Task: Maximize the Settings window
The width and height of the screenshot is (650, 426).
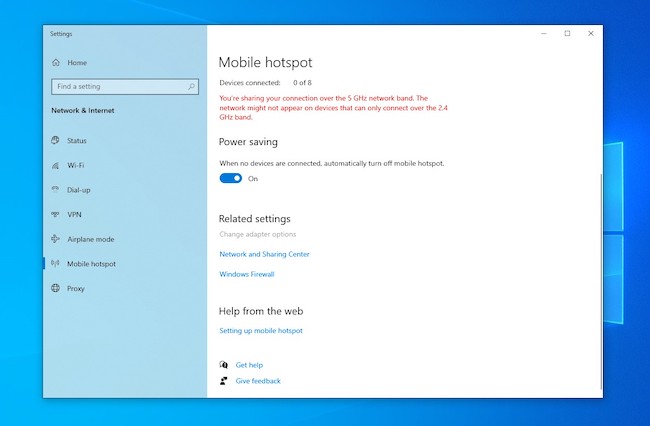Action: tap(568, 34)
